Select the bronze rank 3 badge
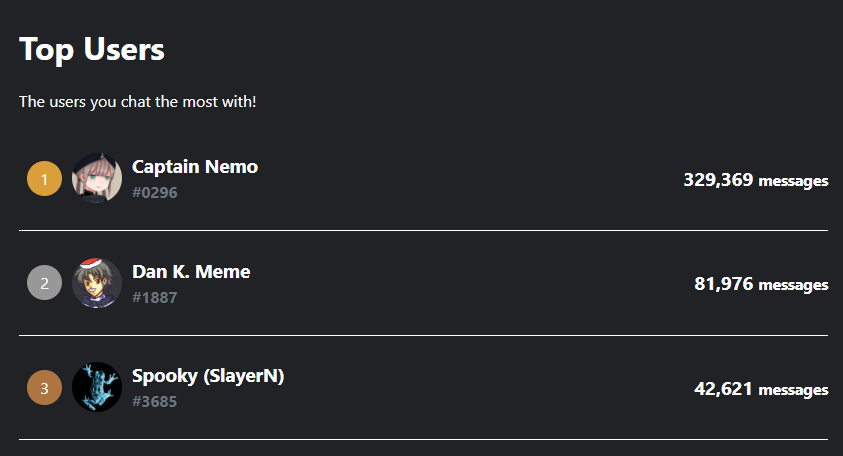Image resolution: width=843 pixels, height=456 pixels. pyautogui.click(x=45, y=388)
